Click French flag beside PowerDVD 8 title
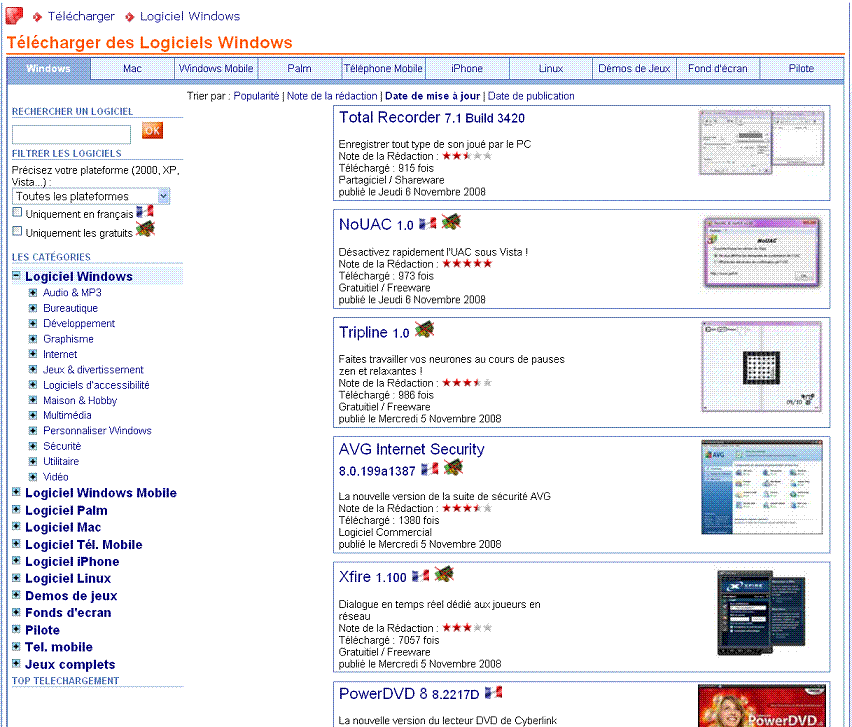The height and width of the screenshot is (727, 852). click(x=494, y=692)
